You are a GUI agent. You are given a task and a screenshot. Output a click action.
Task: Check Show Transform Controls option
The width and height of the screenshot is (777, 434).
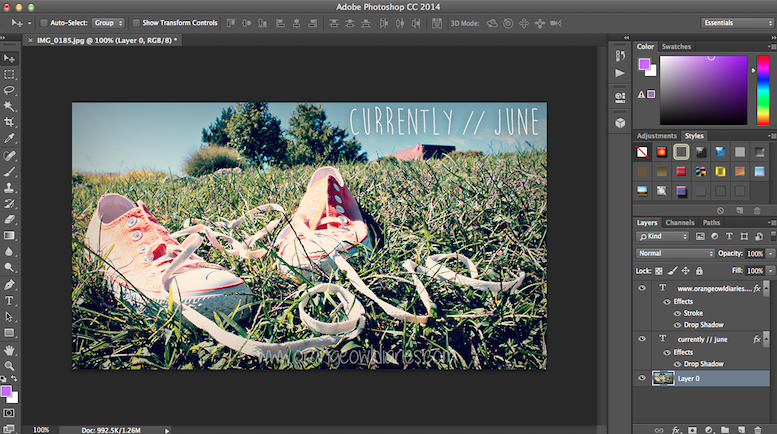coord(137,22)
